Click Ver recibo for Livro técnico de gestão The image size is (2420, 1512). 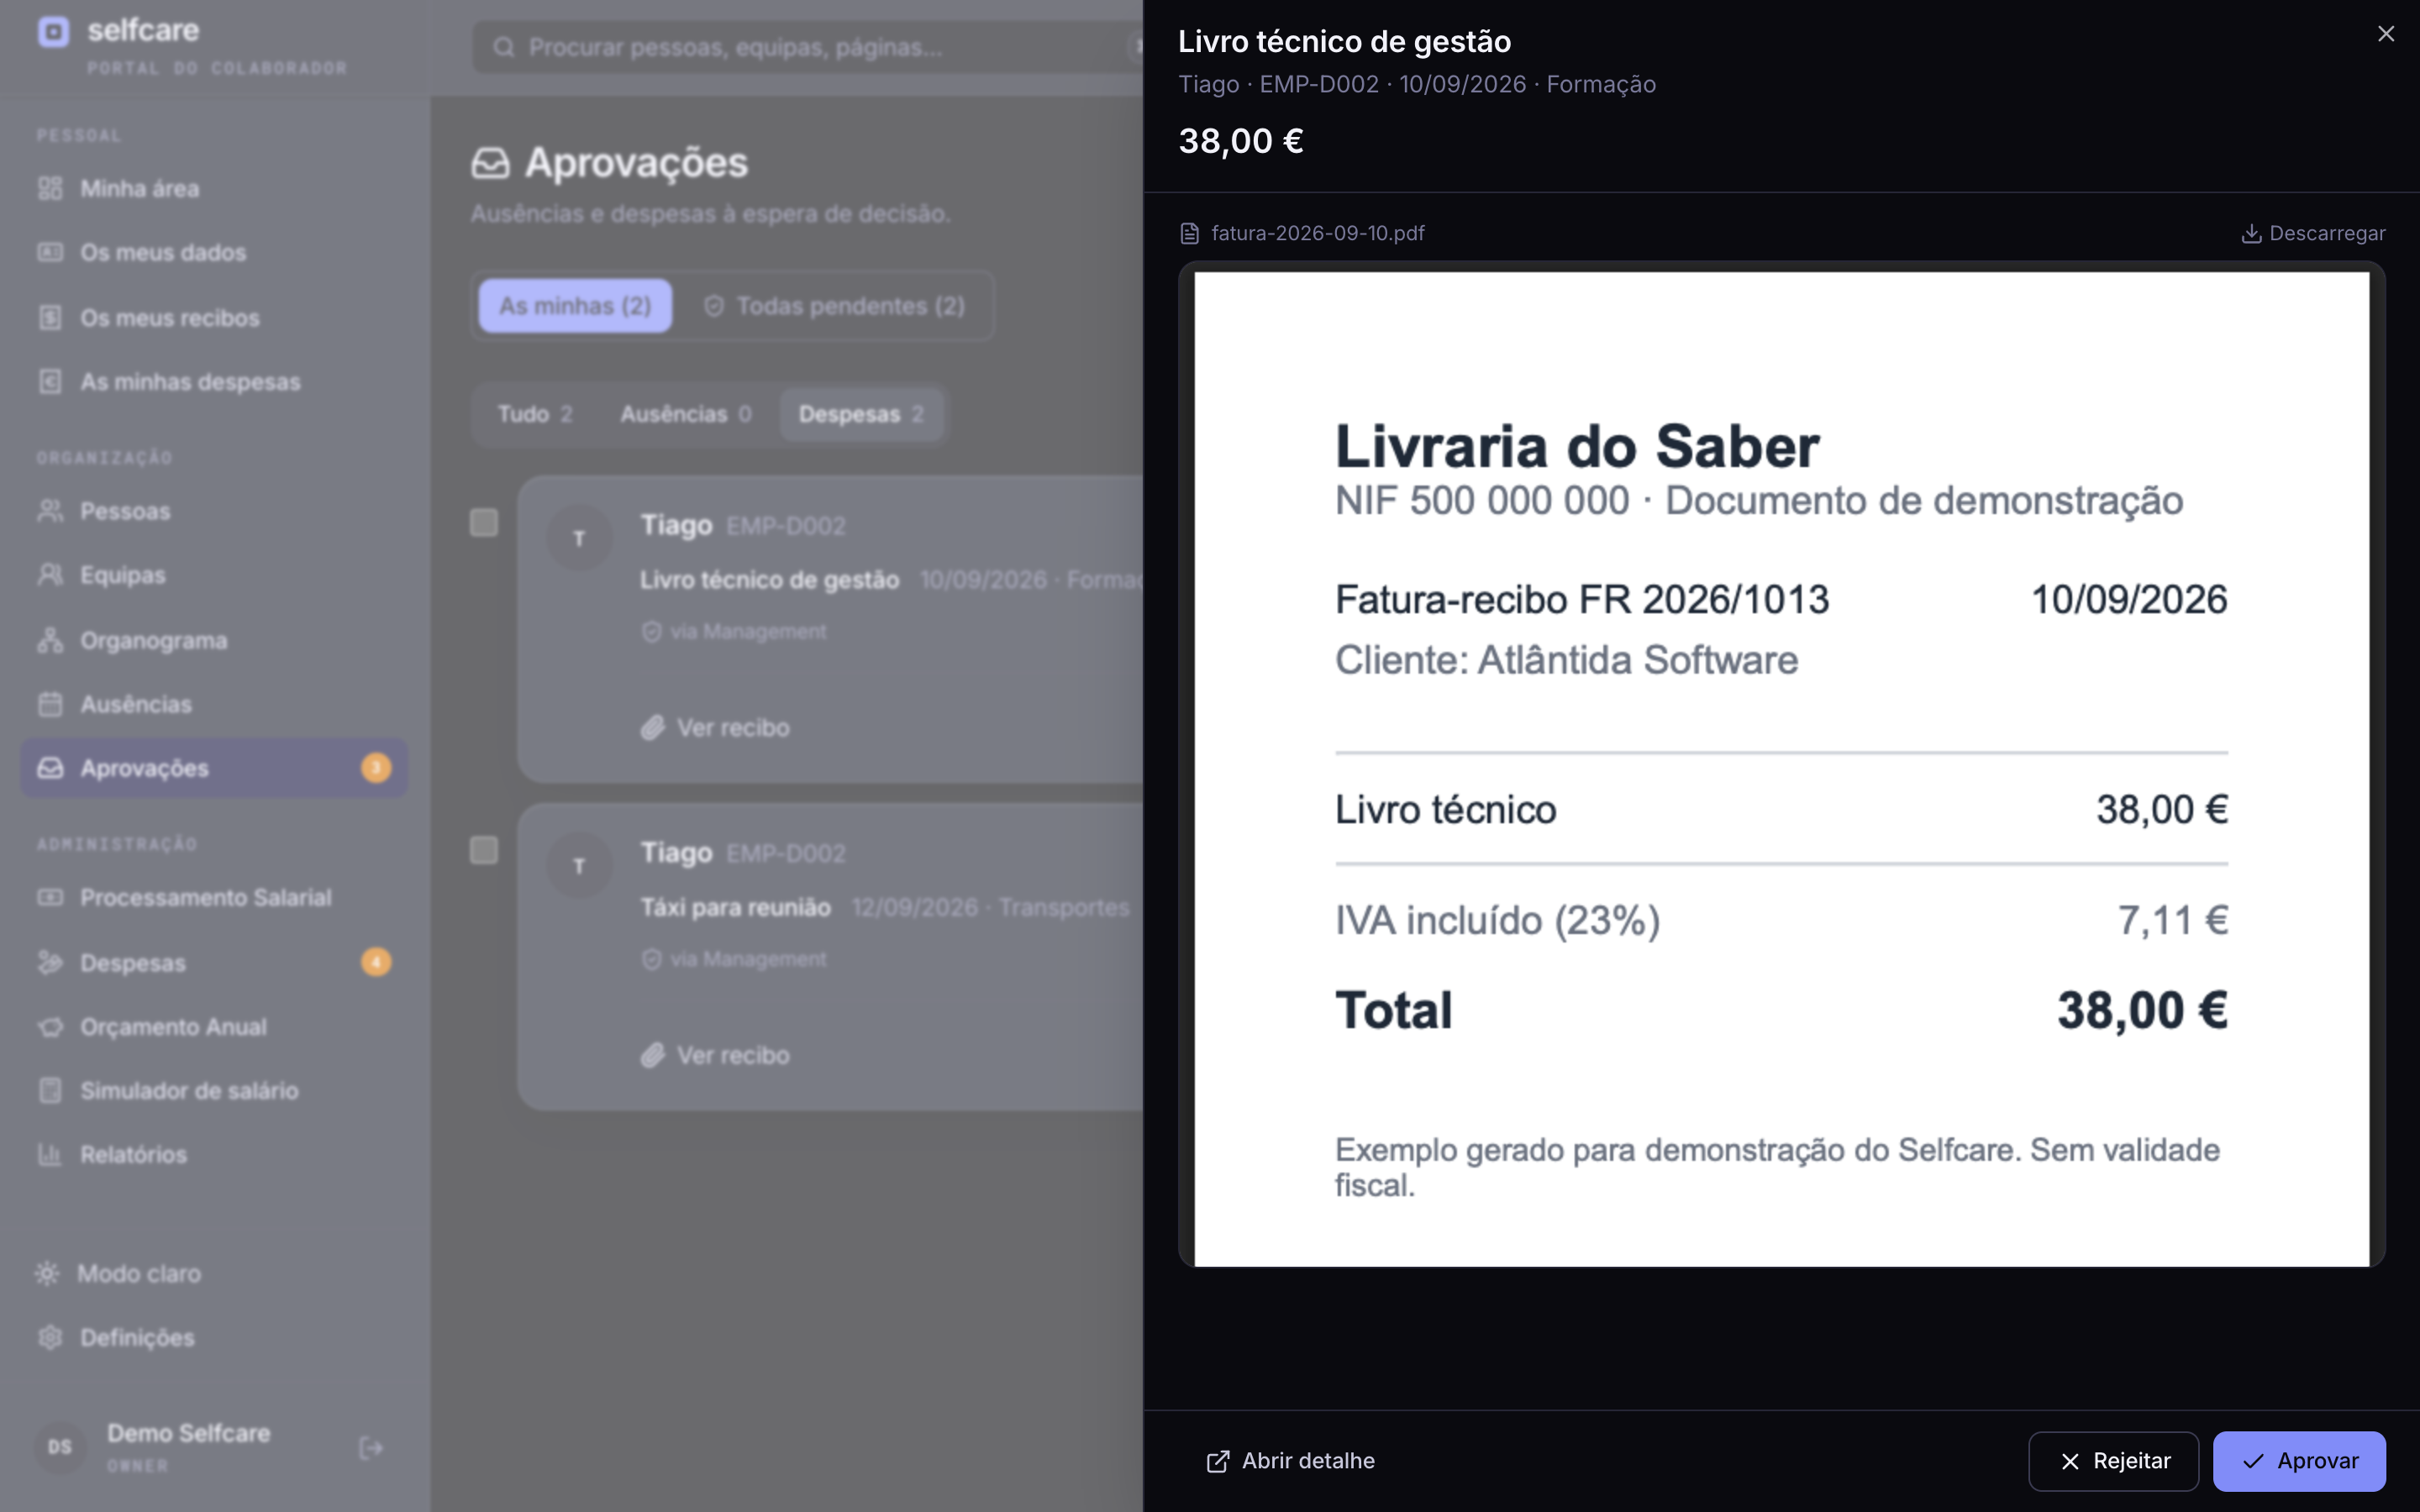tap(716, 728)
